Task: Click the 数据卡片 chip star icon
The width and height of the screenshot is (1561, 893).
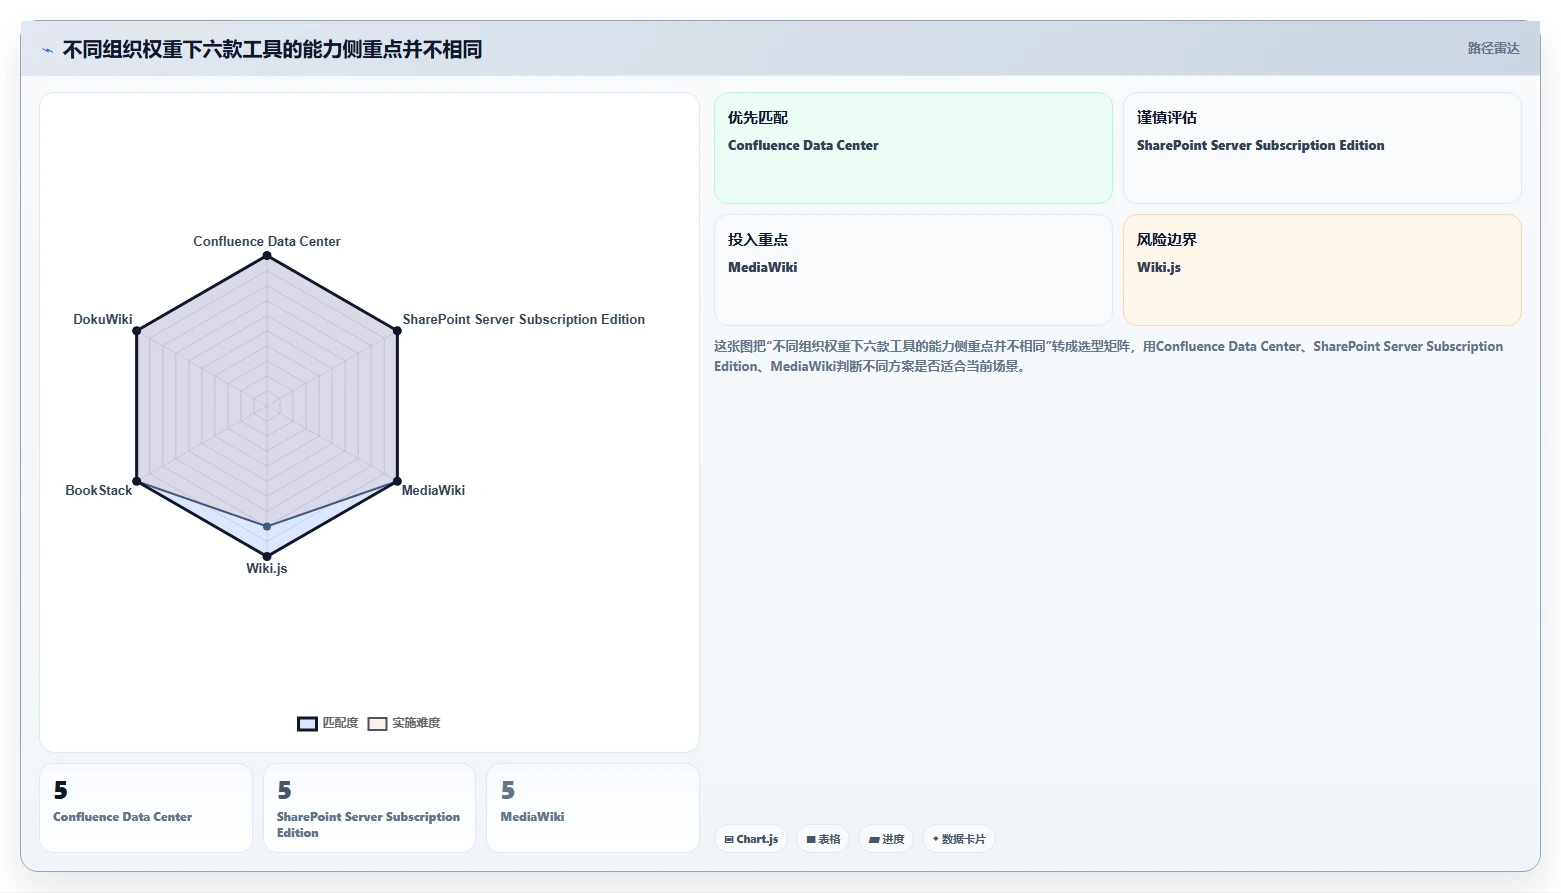Action: [x=936, y=839]
